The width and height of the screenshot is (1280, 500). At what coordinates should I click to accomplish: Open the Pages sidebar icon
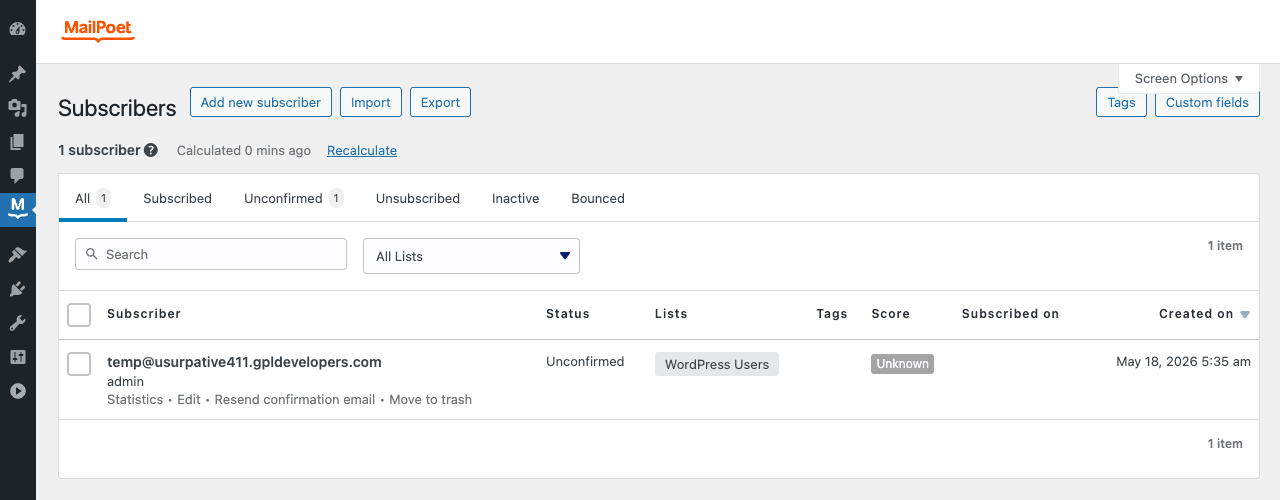point(17,142)
